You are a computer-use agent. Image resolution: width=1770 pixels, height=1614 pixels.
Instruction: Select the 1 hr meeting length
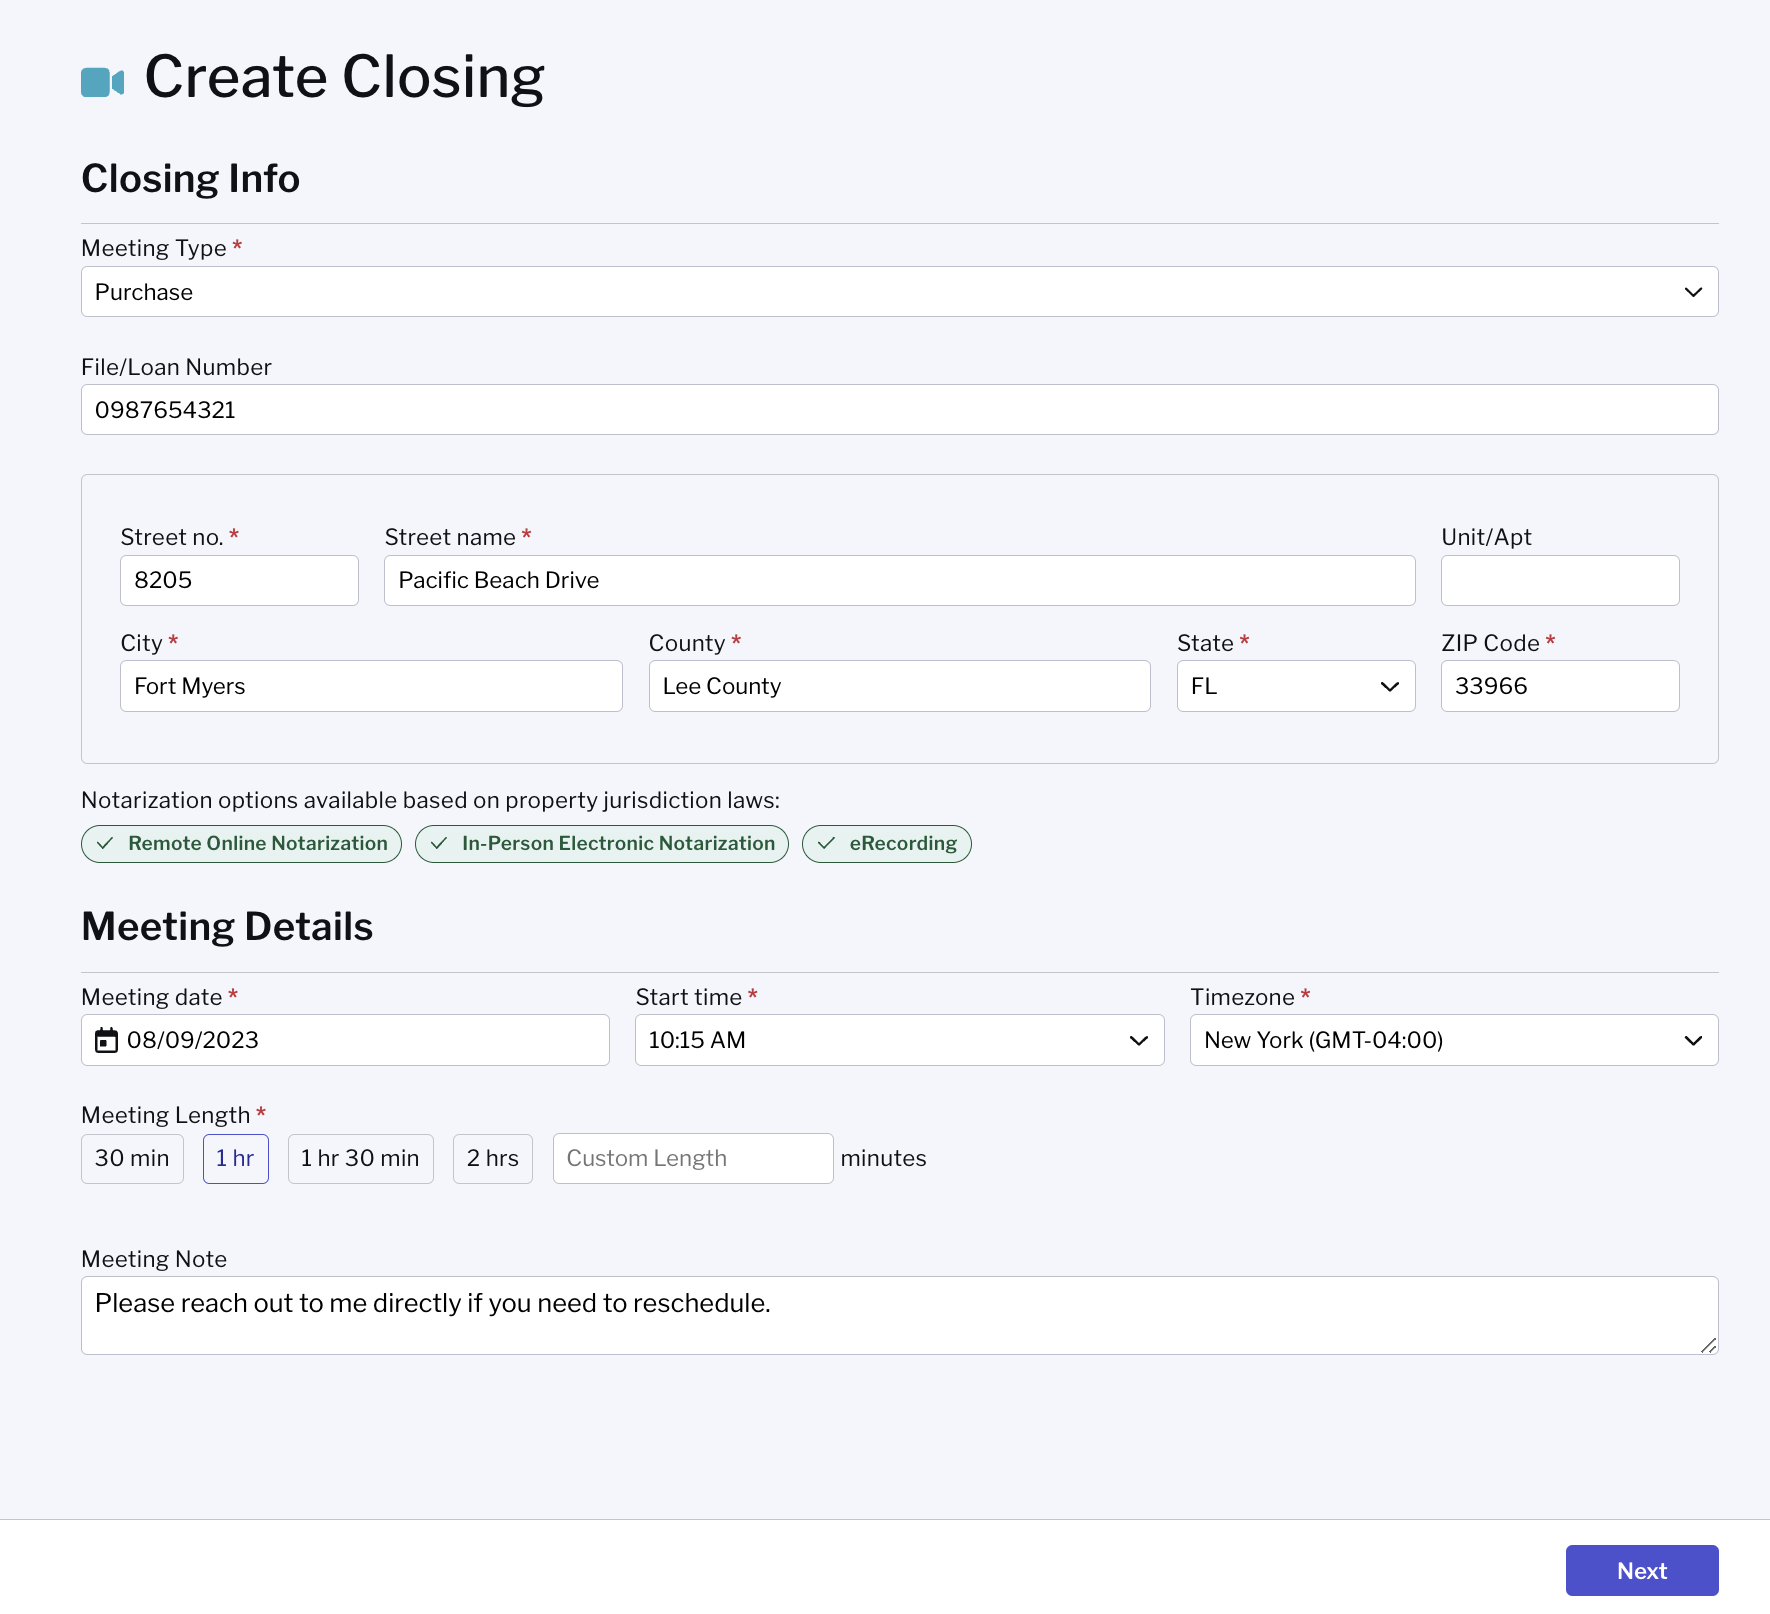coord(235,1159)
